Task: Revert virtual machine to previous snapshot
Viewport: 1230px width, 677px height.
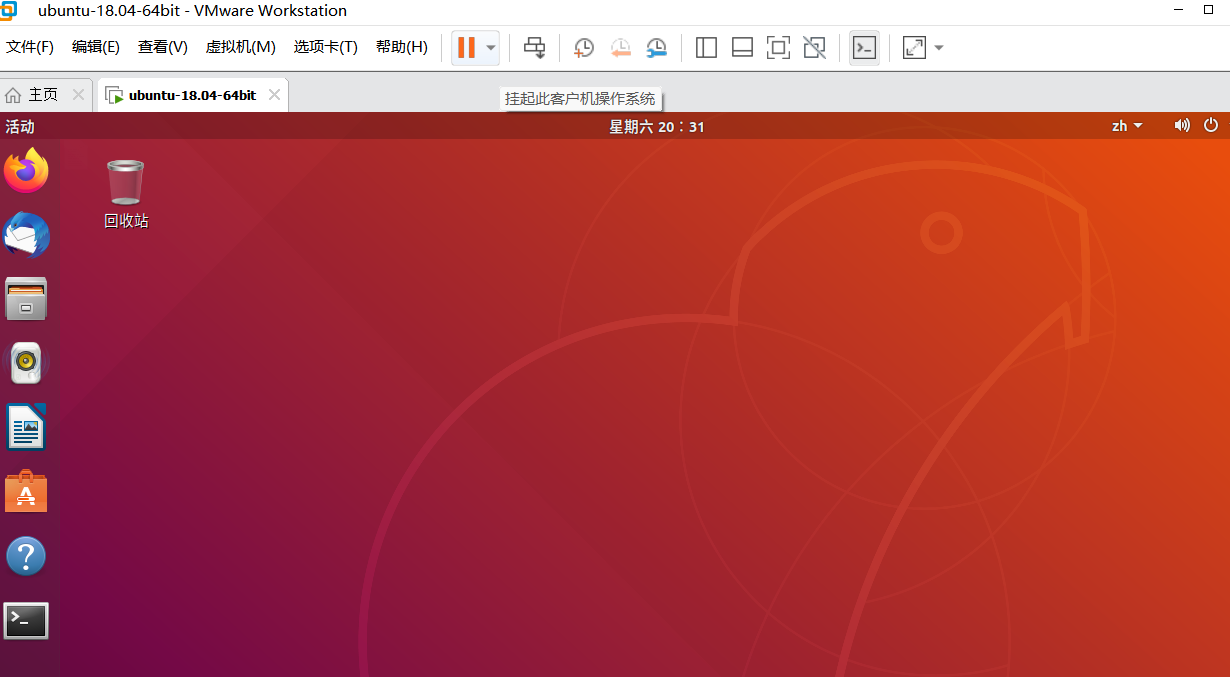Action: click(x=620, y=47)
